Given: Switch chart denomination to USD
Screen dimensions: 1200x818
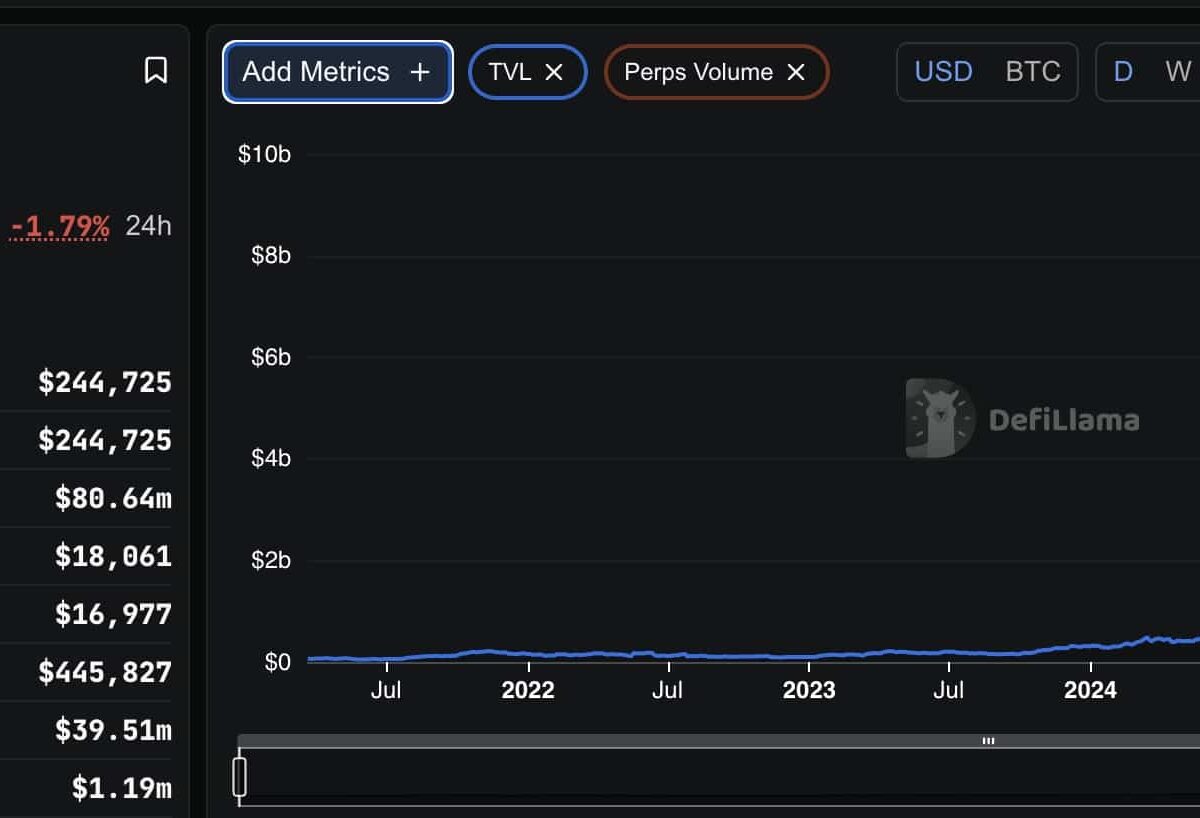Looking at the screenshot, I should tap(943, 72).
